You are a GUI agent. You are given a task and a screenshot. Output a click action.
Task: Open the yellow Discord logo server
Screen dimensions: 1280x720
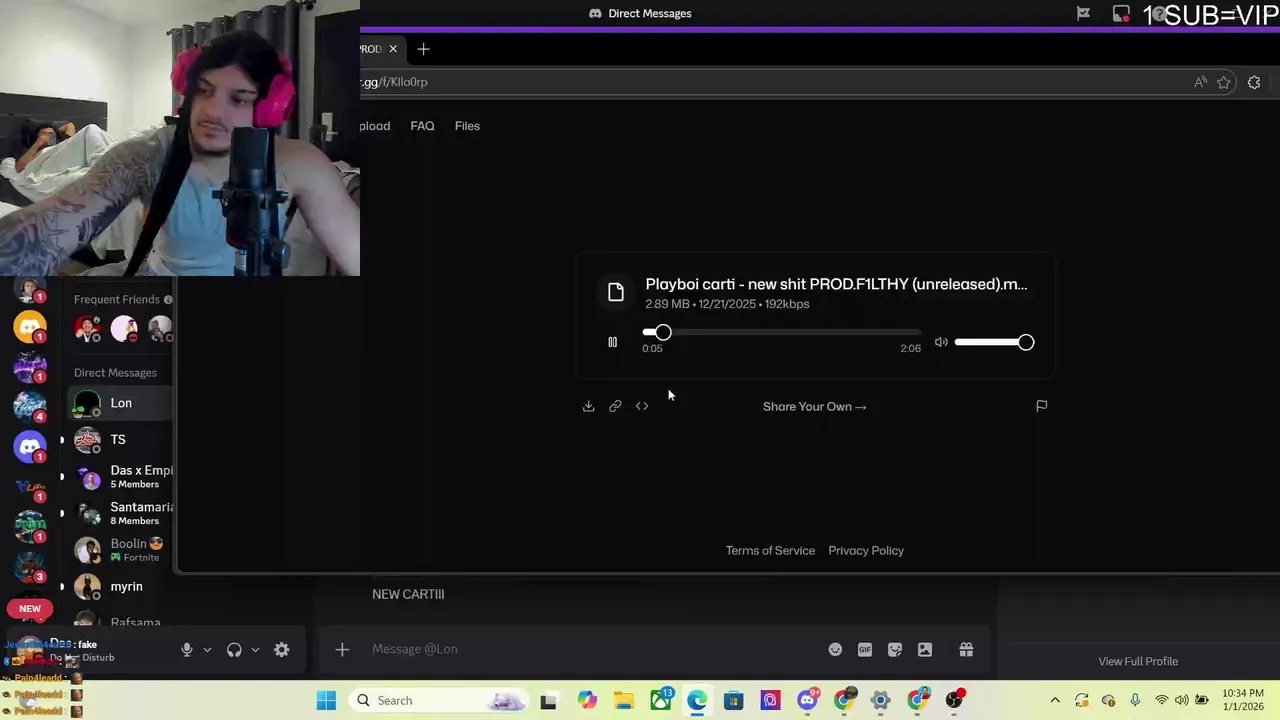pos(29,327)
